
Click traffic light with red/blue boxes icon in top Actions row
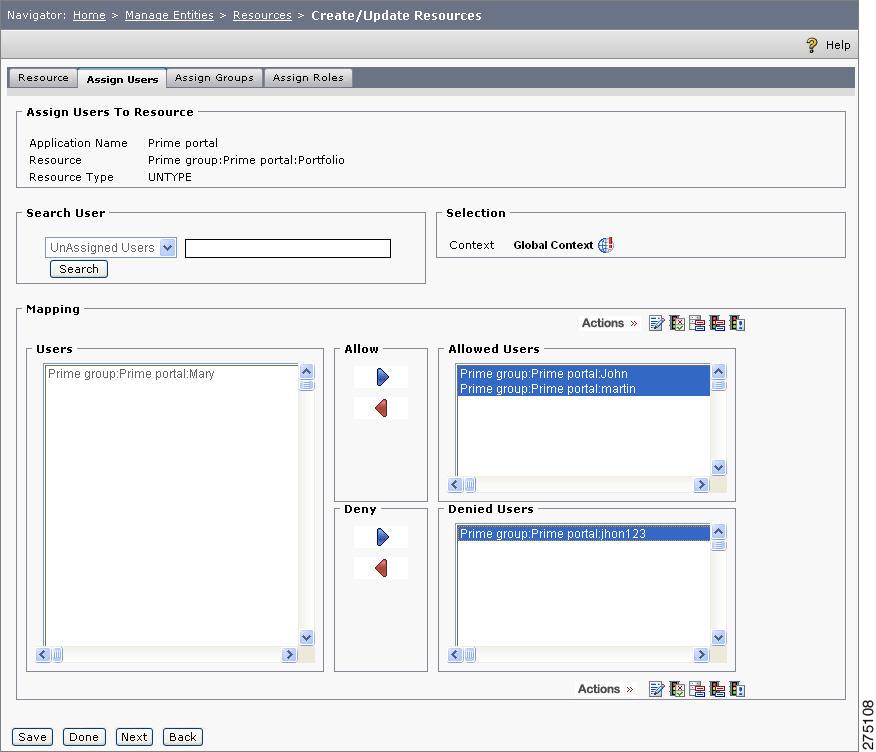coord(717,323)
